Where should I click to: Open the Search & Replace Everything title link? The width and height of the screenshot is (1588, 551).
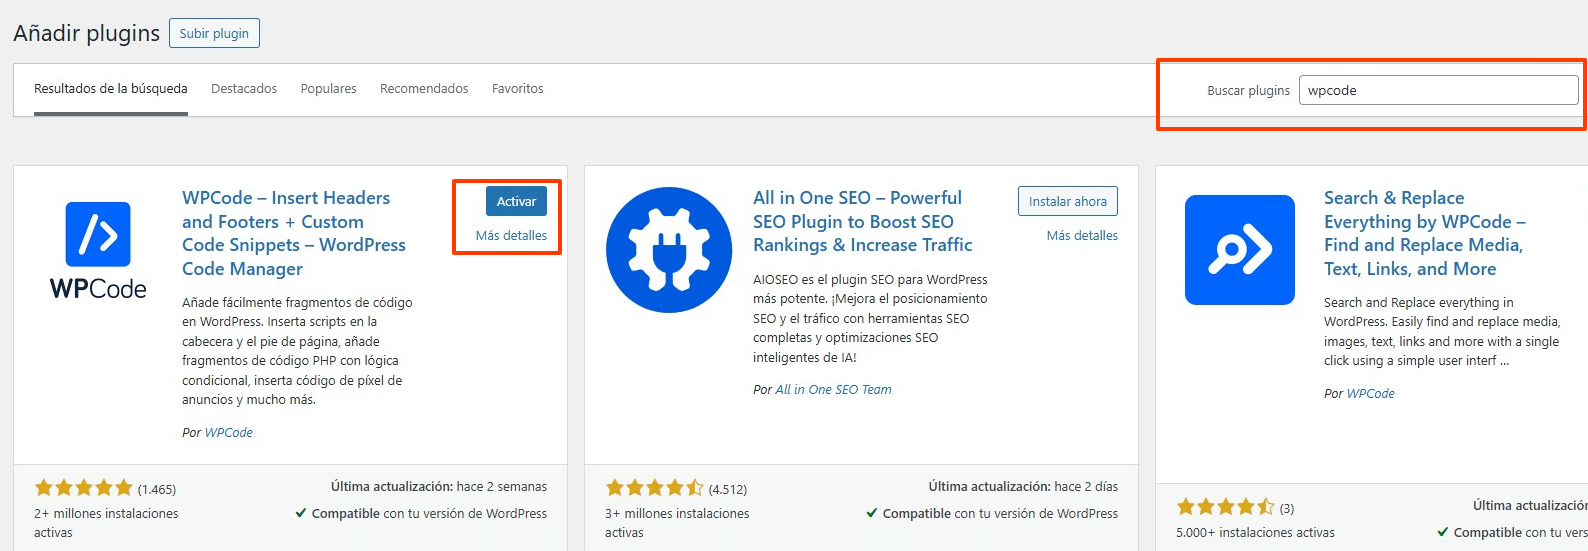[x=1424, y=233]
